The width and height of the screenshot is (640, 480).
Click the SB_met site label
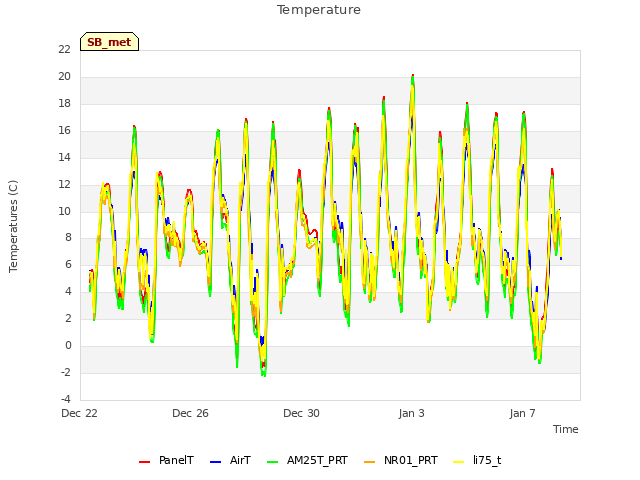click(x=109, y=42)
